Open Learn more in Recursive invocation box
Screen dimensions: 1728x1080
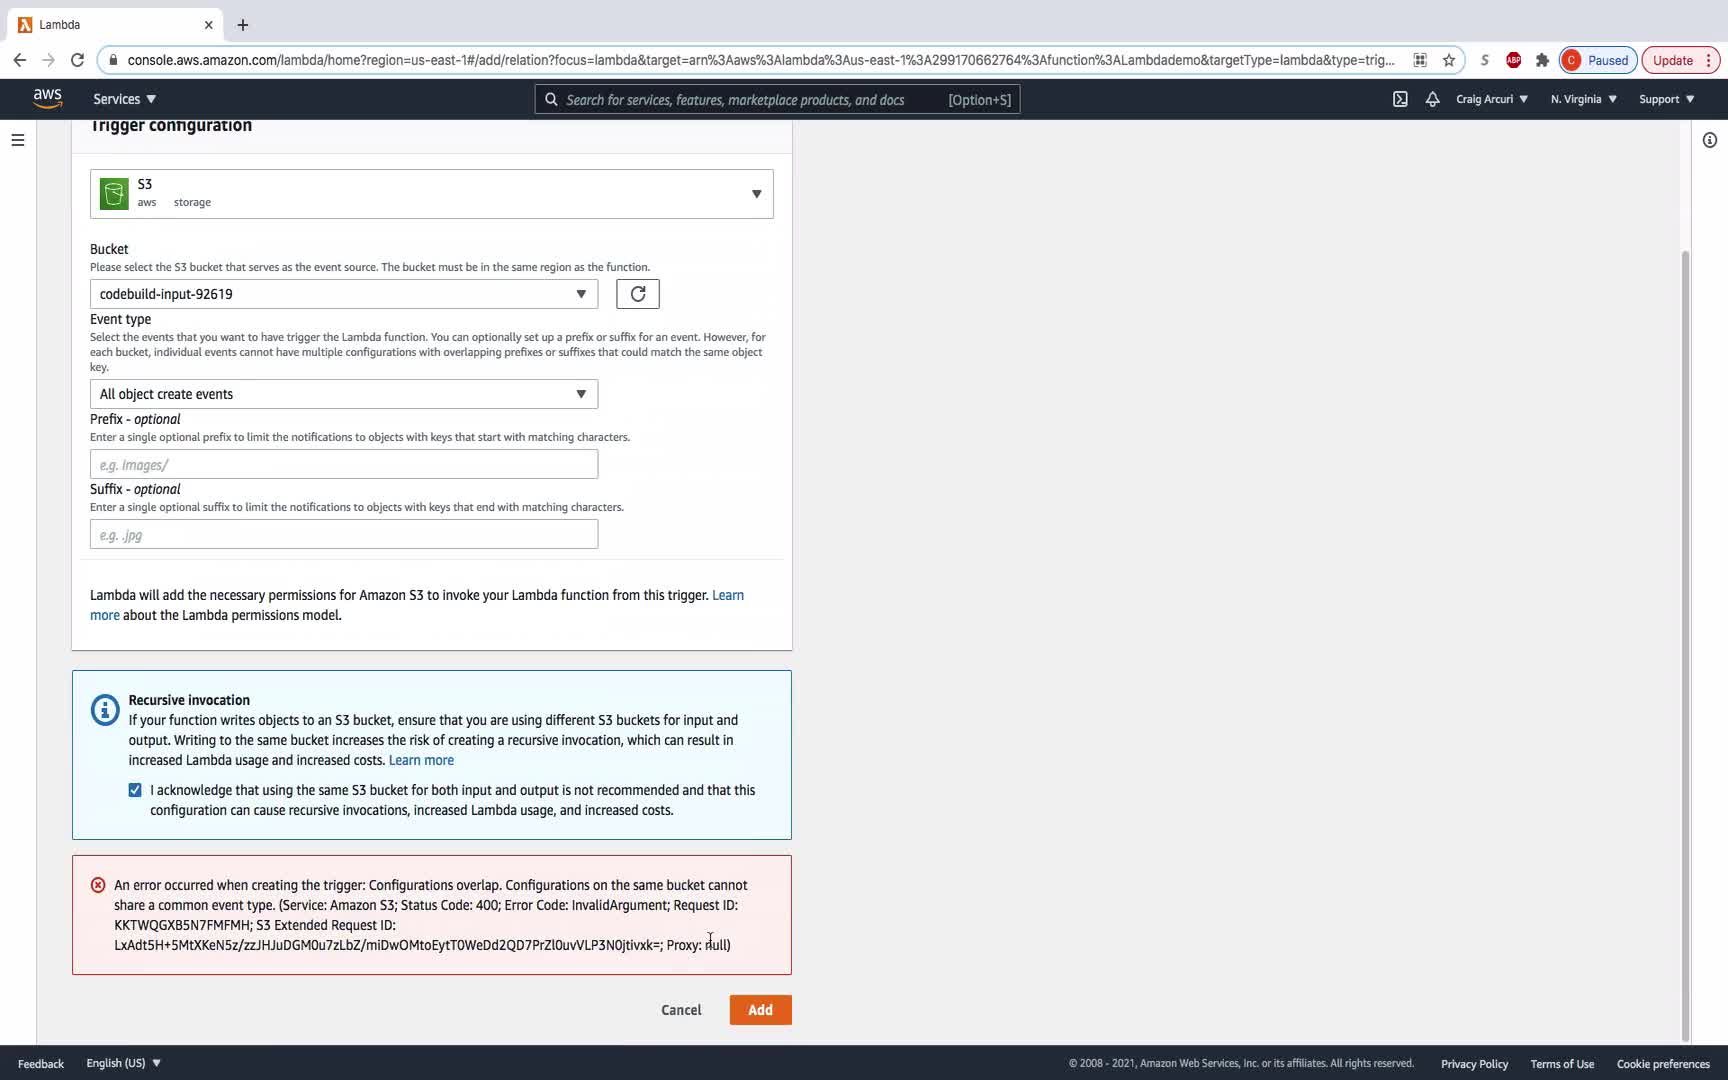(x=421, y=760)
